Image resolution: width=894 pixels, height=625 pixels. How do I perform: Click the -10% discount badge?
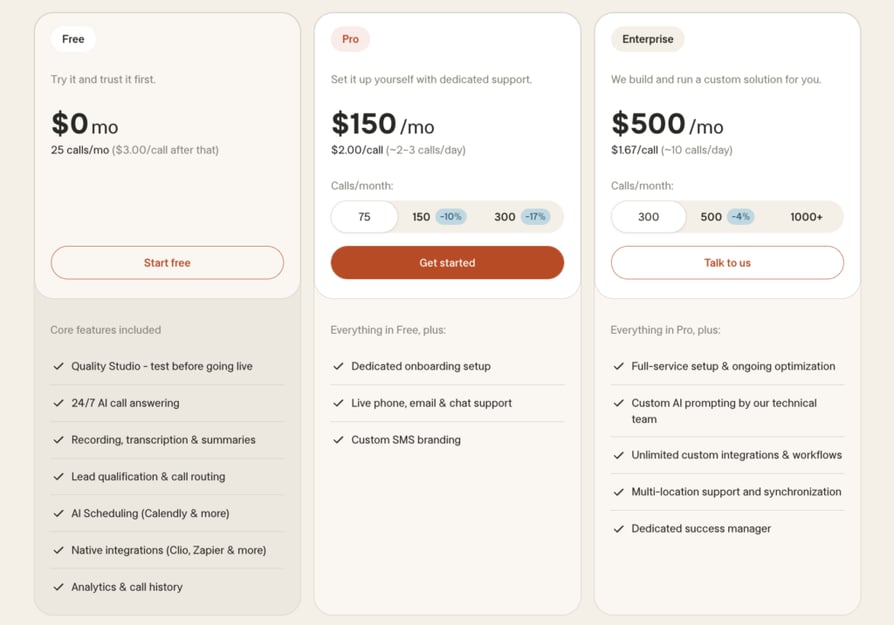click(x=451, y=217)
